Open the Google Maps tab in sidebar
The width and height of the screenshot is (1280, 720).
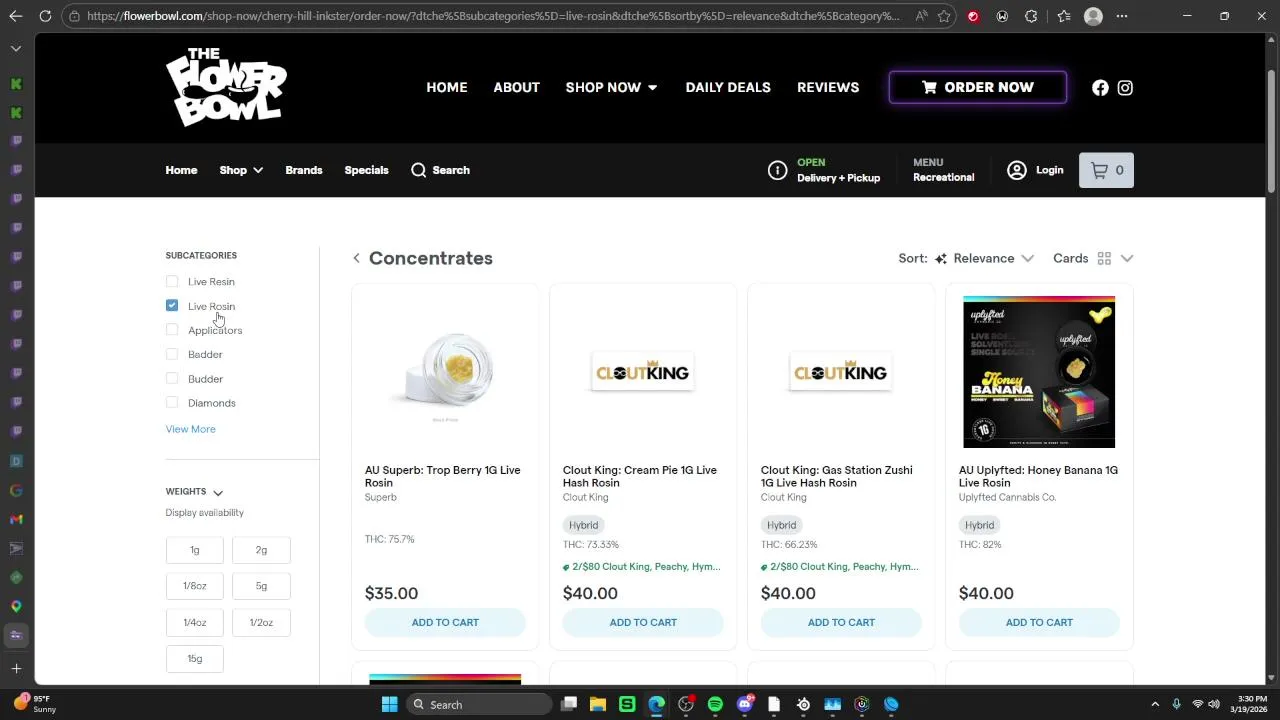(16, 606)
